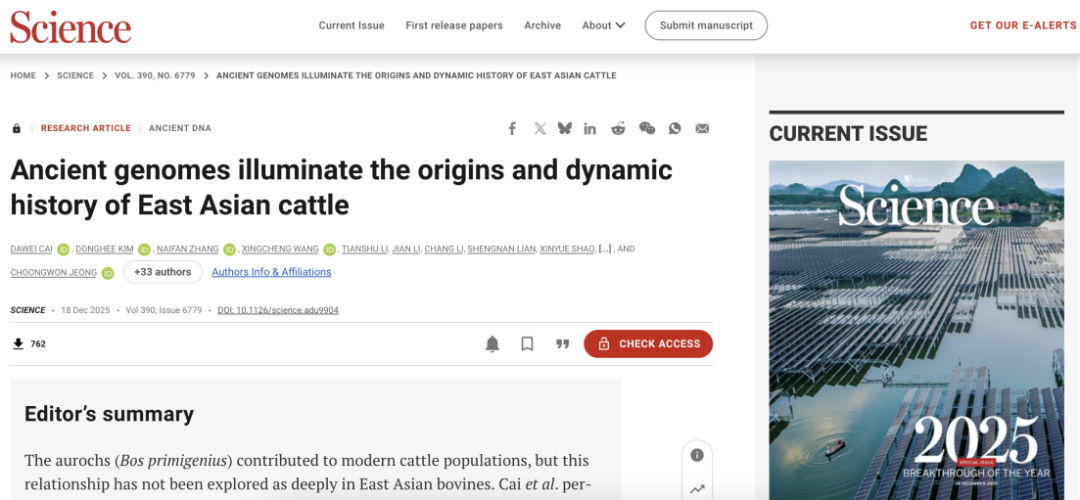Open Authors Info & Affiliations link
The height and width of the screenshot is (500, 1080).
(271, 272)
